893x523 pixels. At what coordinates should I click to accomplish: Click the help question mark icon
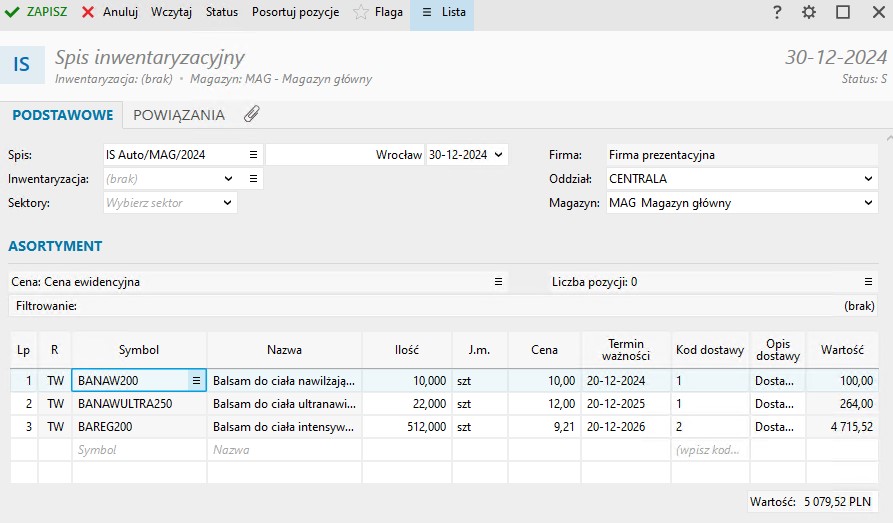777,13
